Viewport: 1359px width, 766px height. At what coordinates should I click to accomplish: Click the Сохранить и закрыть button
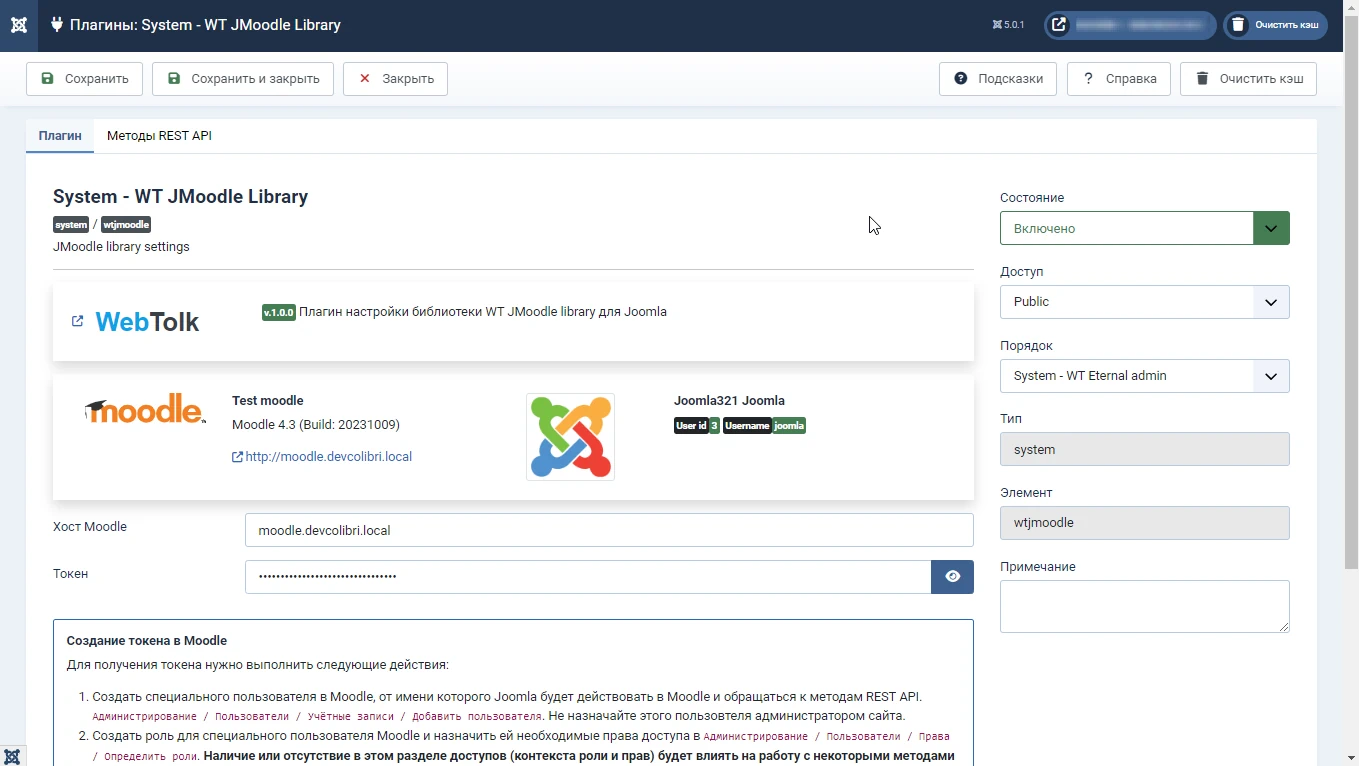242,78
